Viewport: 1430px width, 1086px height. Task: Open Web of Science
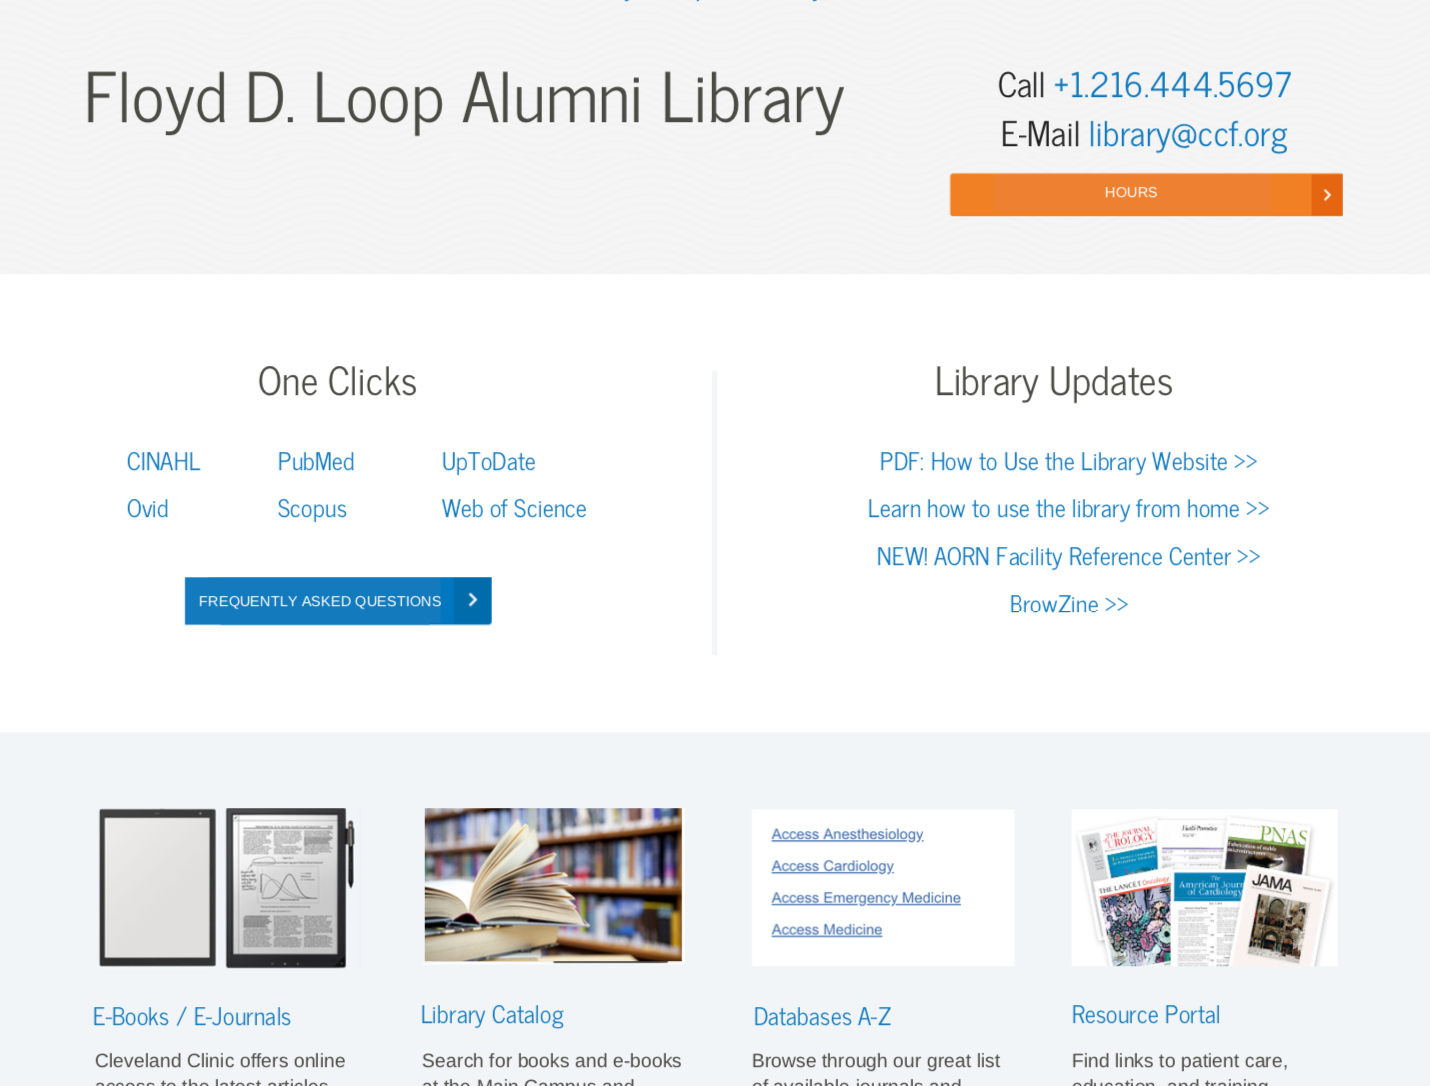click(x=514, y=509)
